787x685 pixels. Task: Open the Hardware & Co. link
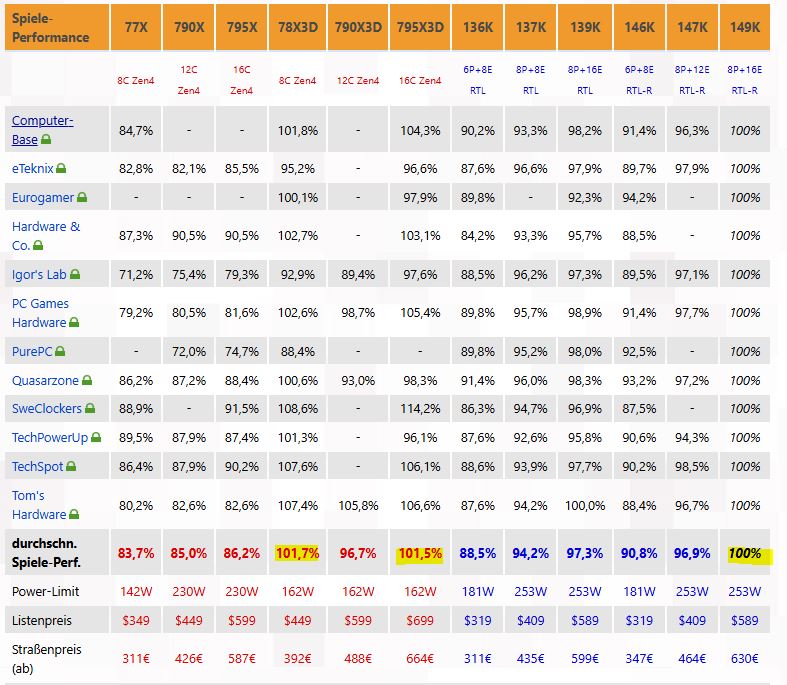(x=46, y=236)
